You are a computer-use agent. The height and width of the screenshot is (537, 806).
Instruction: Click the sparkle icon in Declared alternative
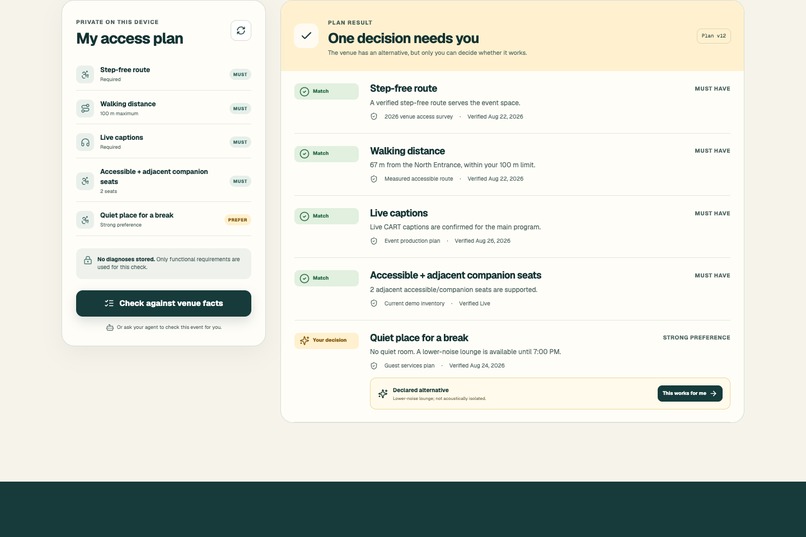(383, 394)
